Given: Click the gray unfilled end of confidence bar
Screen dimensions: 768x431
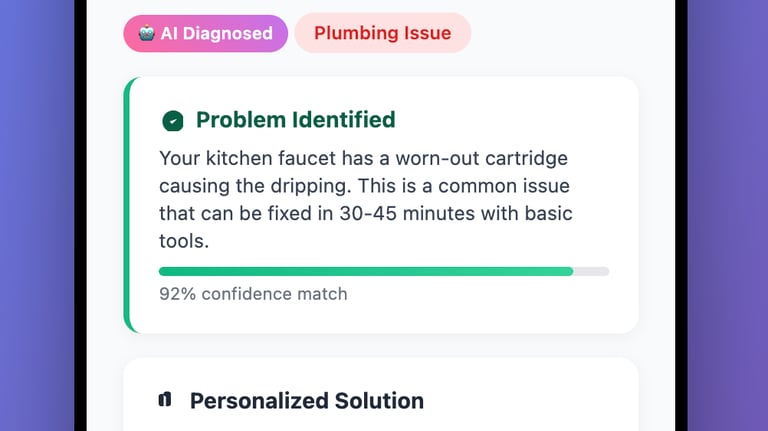Looking at the screenshot, I should click(x=592, y=271).
